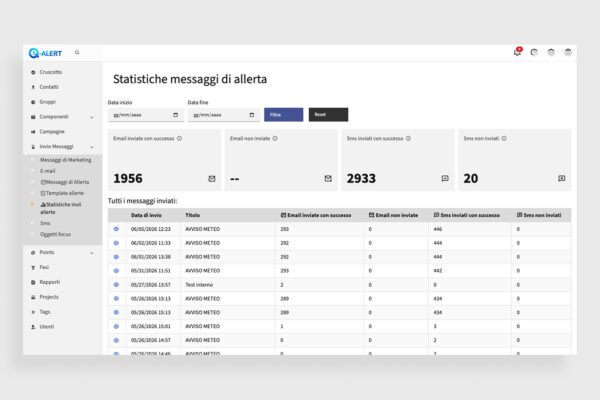Click envelope icon in the 1956 emails card
The width and height of the screenshot is (600, 400).
pos(212,179)
